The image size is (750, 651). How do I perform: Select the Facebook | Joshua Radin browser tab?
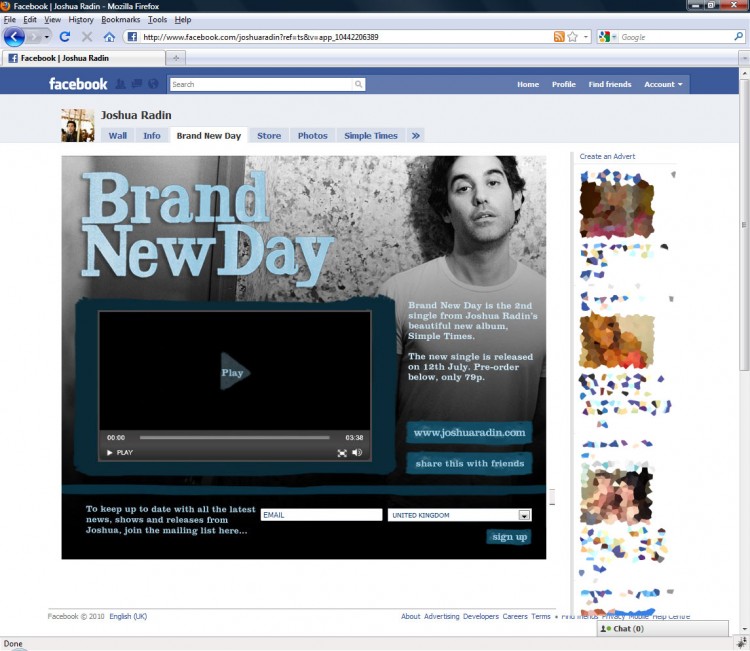point(83,58)
